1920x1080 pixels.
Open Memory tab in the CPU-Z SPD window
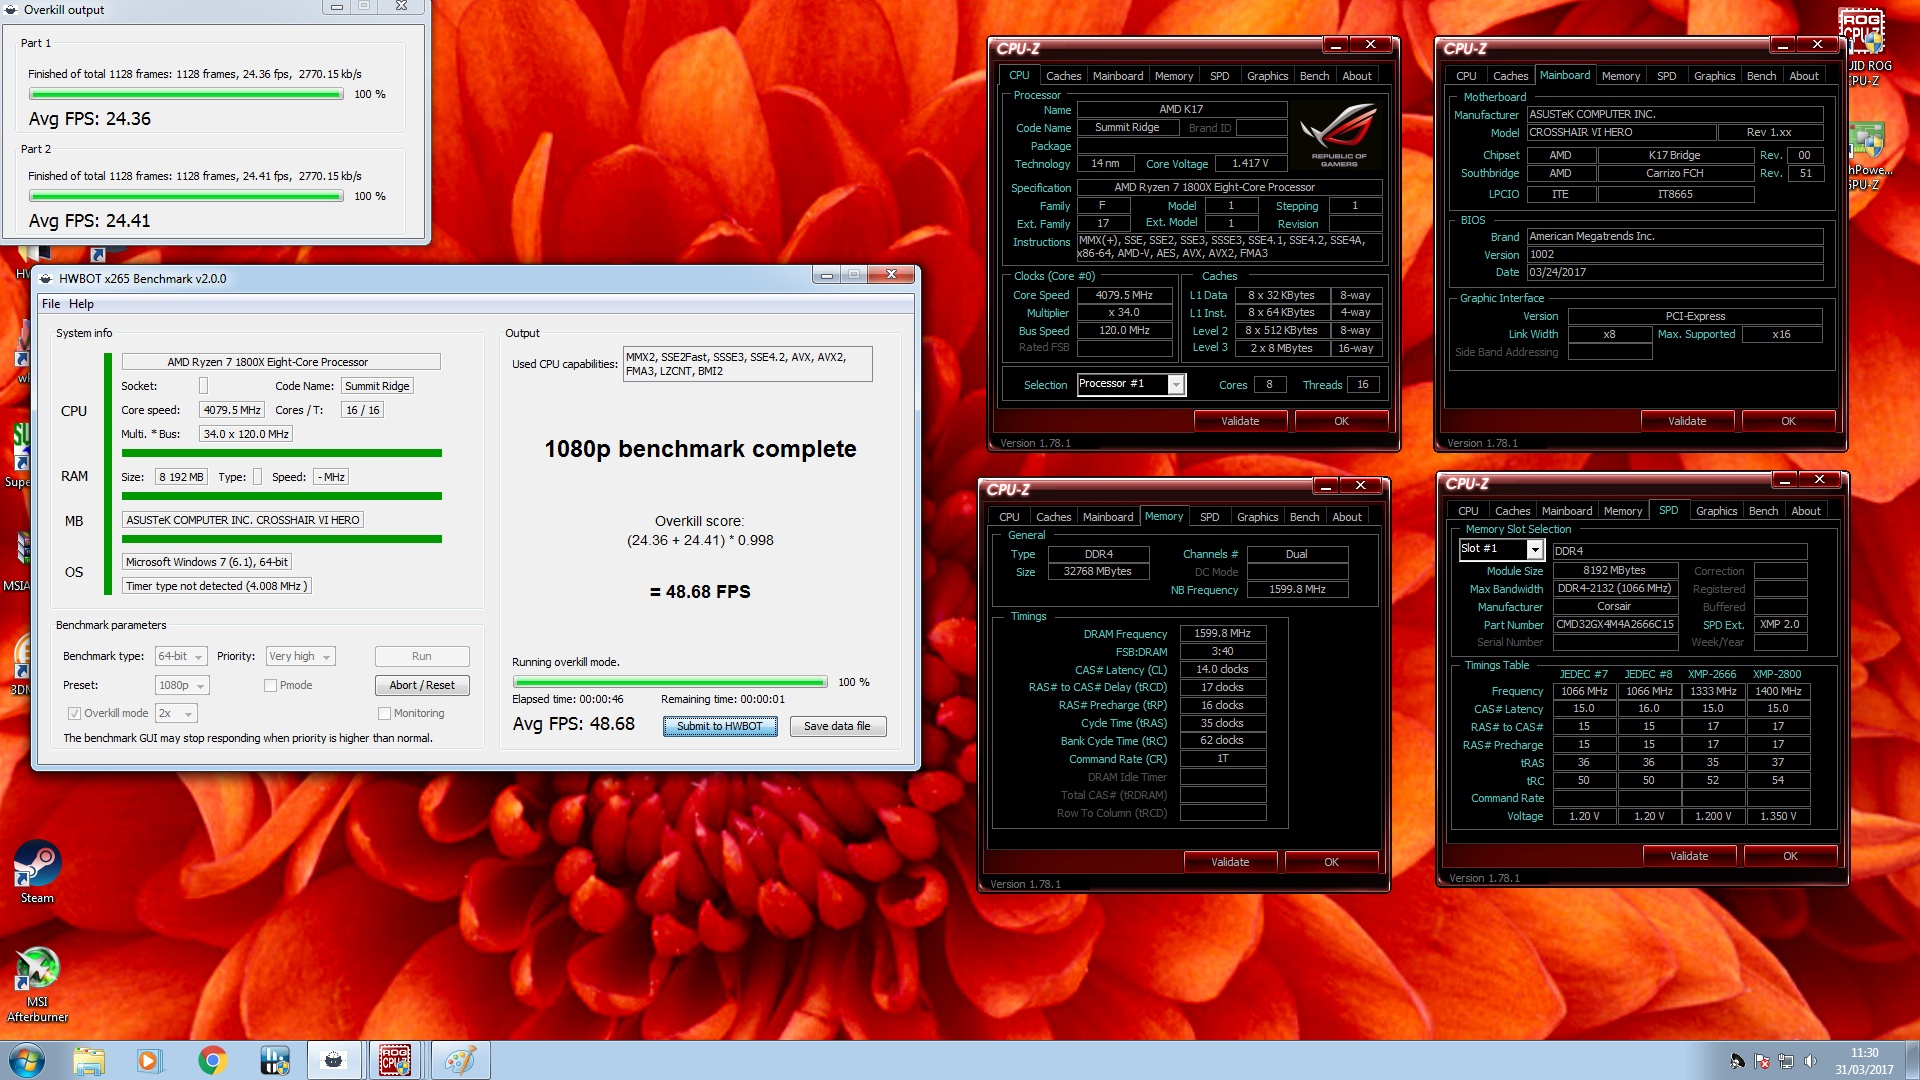point(1622,511)
